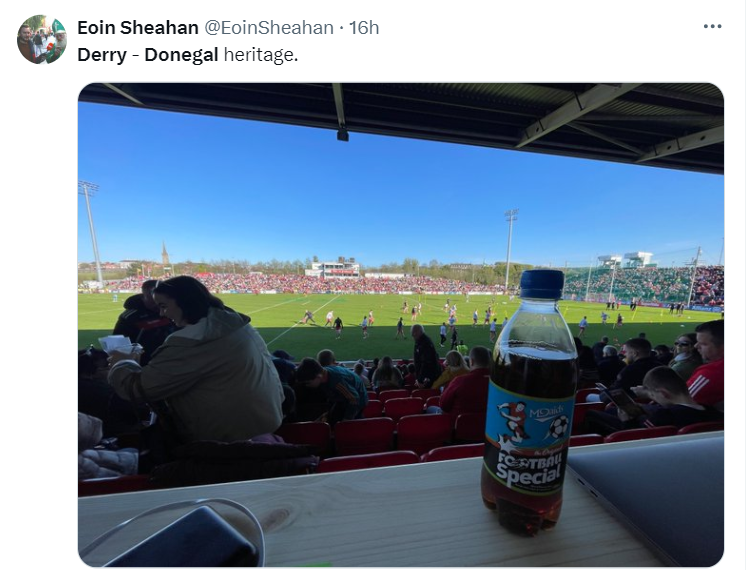Screen dimensions: 747x570
Task: Click the Eoin Sheahan display name
Action: 138,28
